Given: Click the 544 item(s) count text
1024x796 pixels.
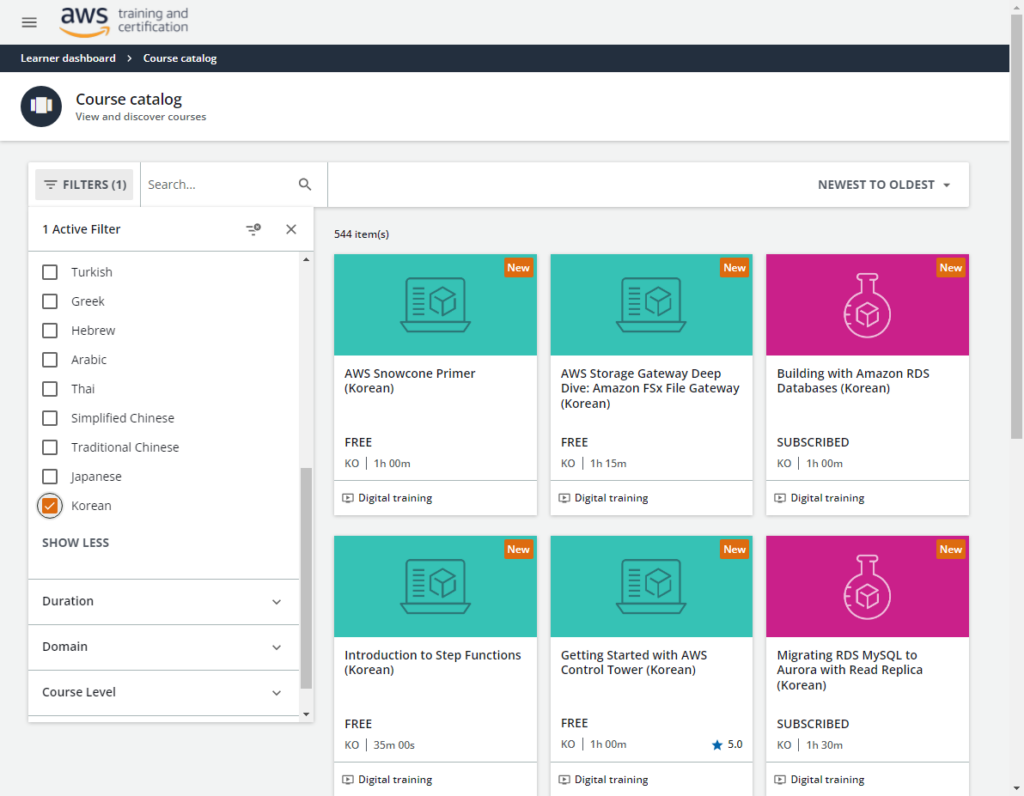Looking at the screenshot, I should [x=361, y=234].
